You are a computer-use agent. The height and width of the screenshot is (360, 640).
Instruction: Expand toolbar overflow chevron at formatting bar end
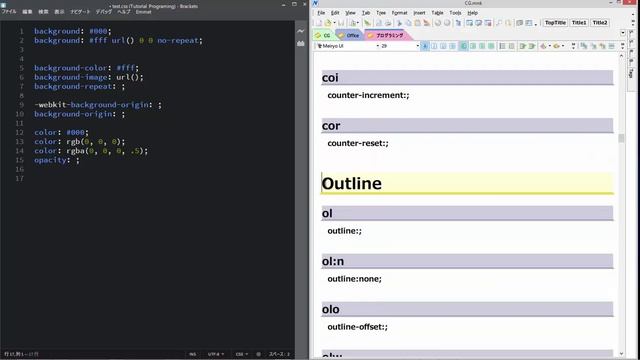point(622,46)
